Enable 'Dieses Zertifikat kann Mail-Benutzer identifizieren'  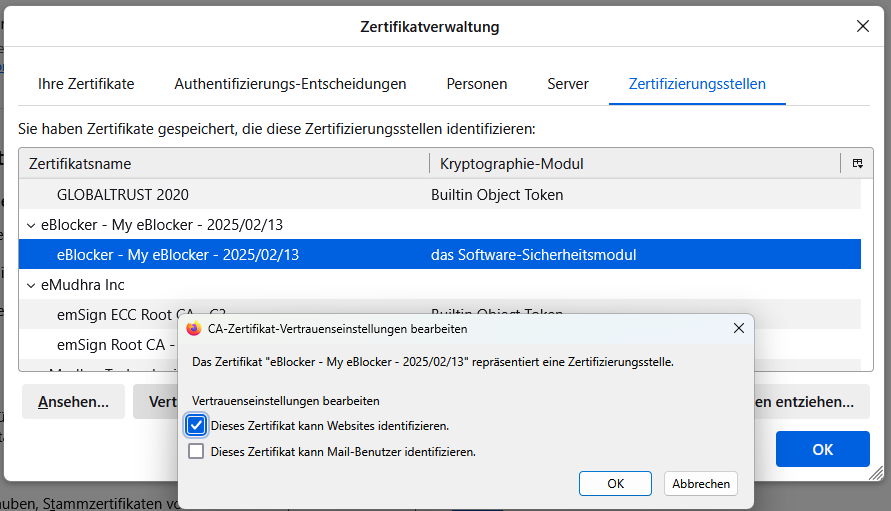coord(196,451)
